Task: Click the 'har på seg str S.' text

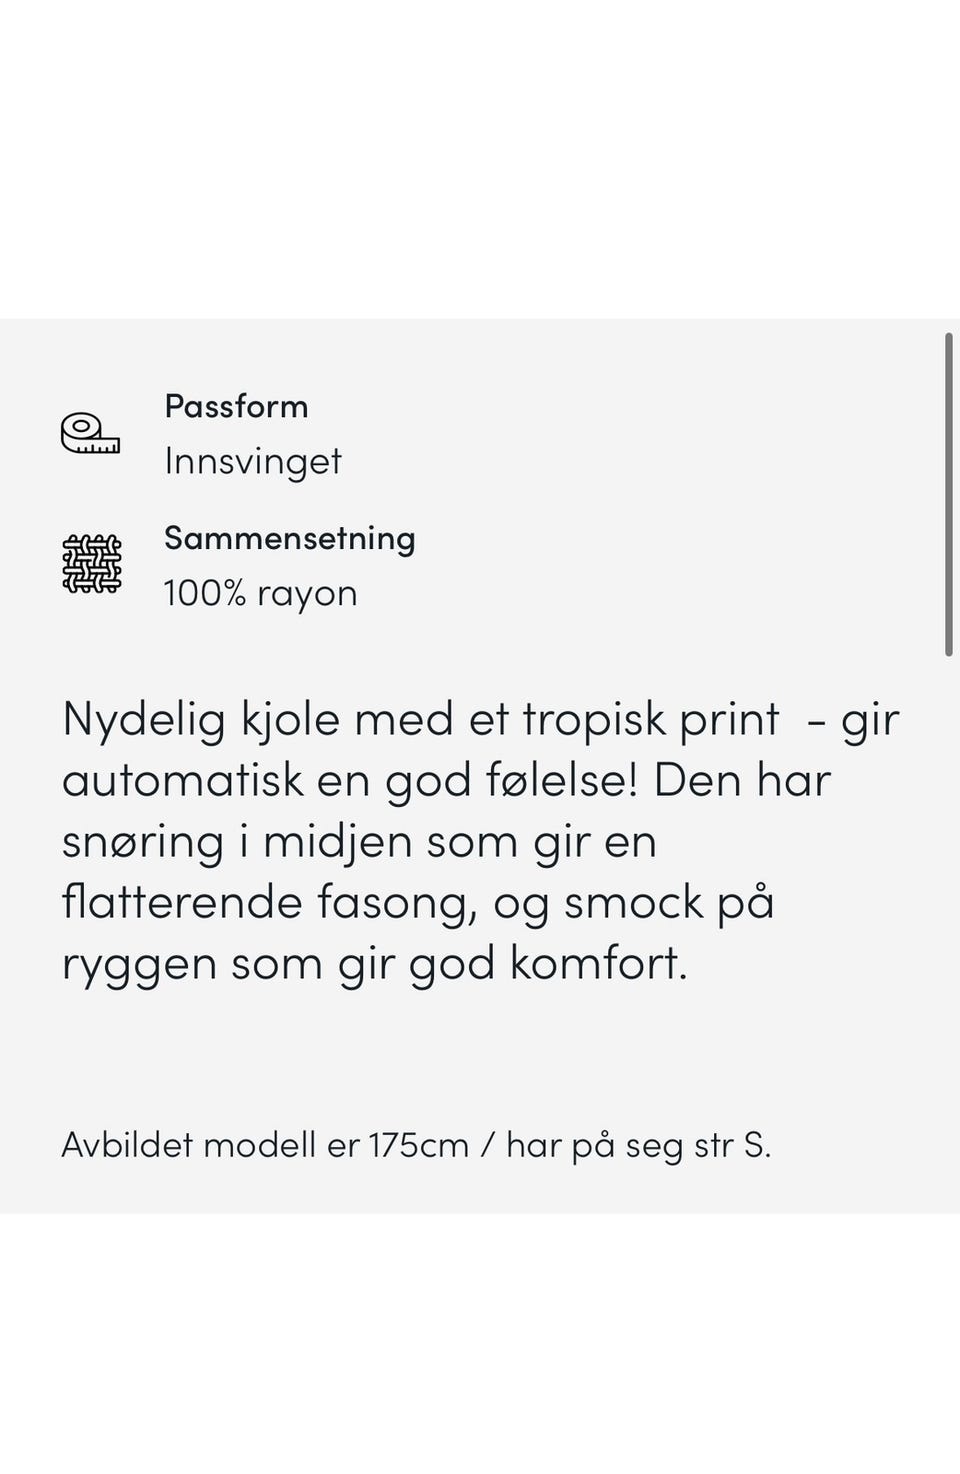Action: pos(639,1145)
